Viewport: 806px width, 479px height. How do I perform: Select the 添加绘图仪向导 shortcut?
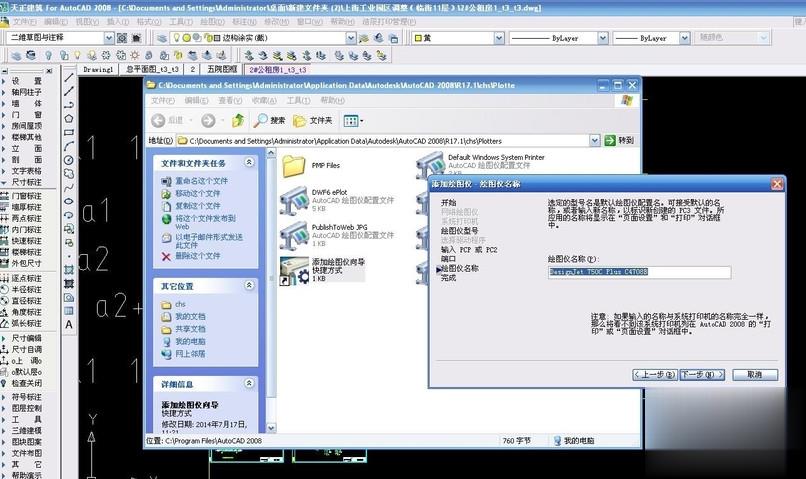point(322,270)
